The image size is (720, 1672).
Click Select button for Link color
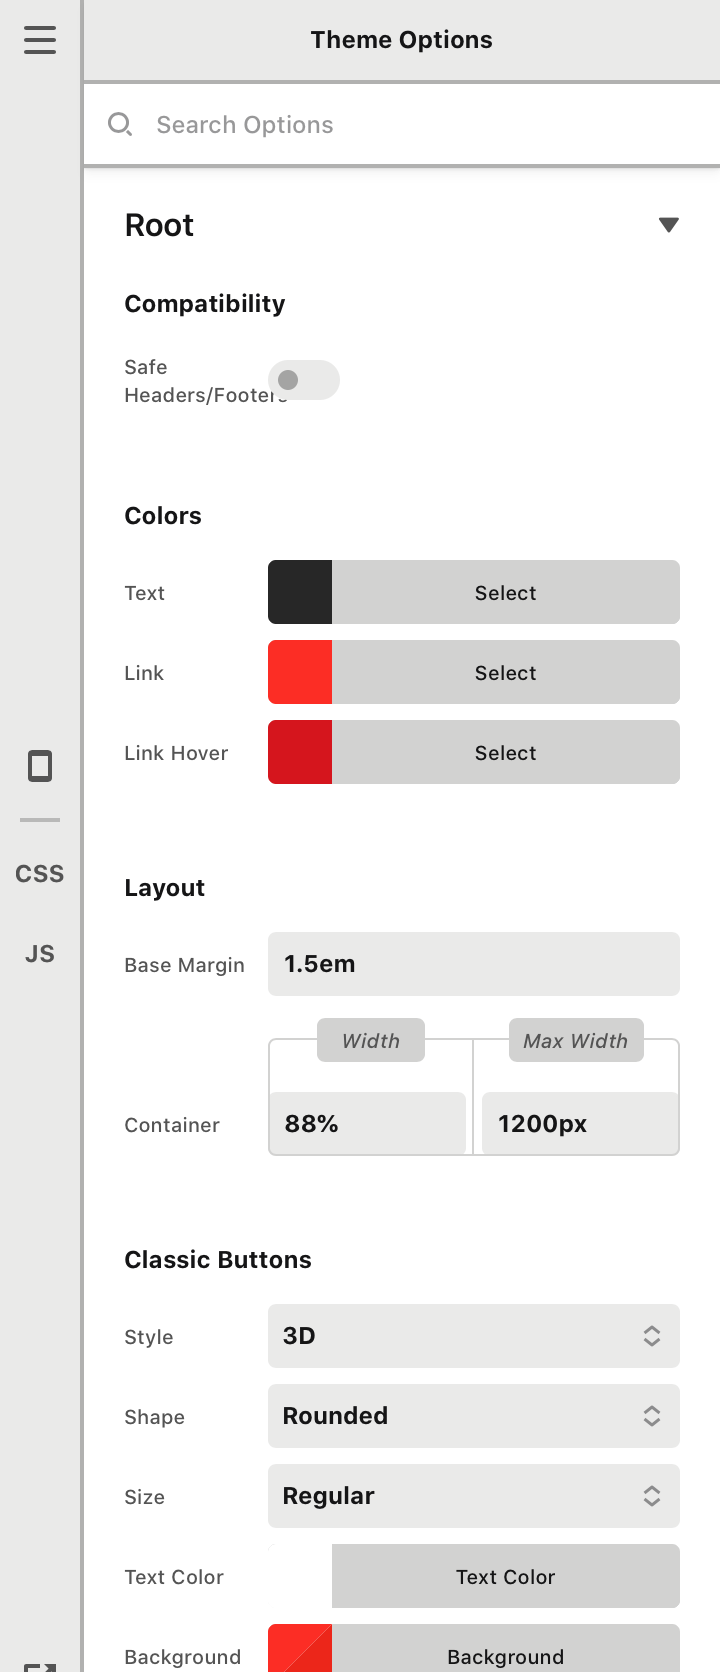click(x=506, y=672)
